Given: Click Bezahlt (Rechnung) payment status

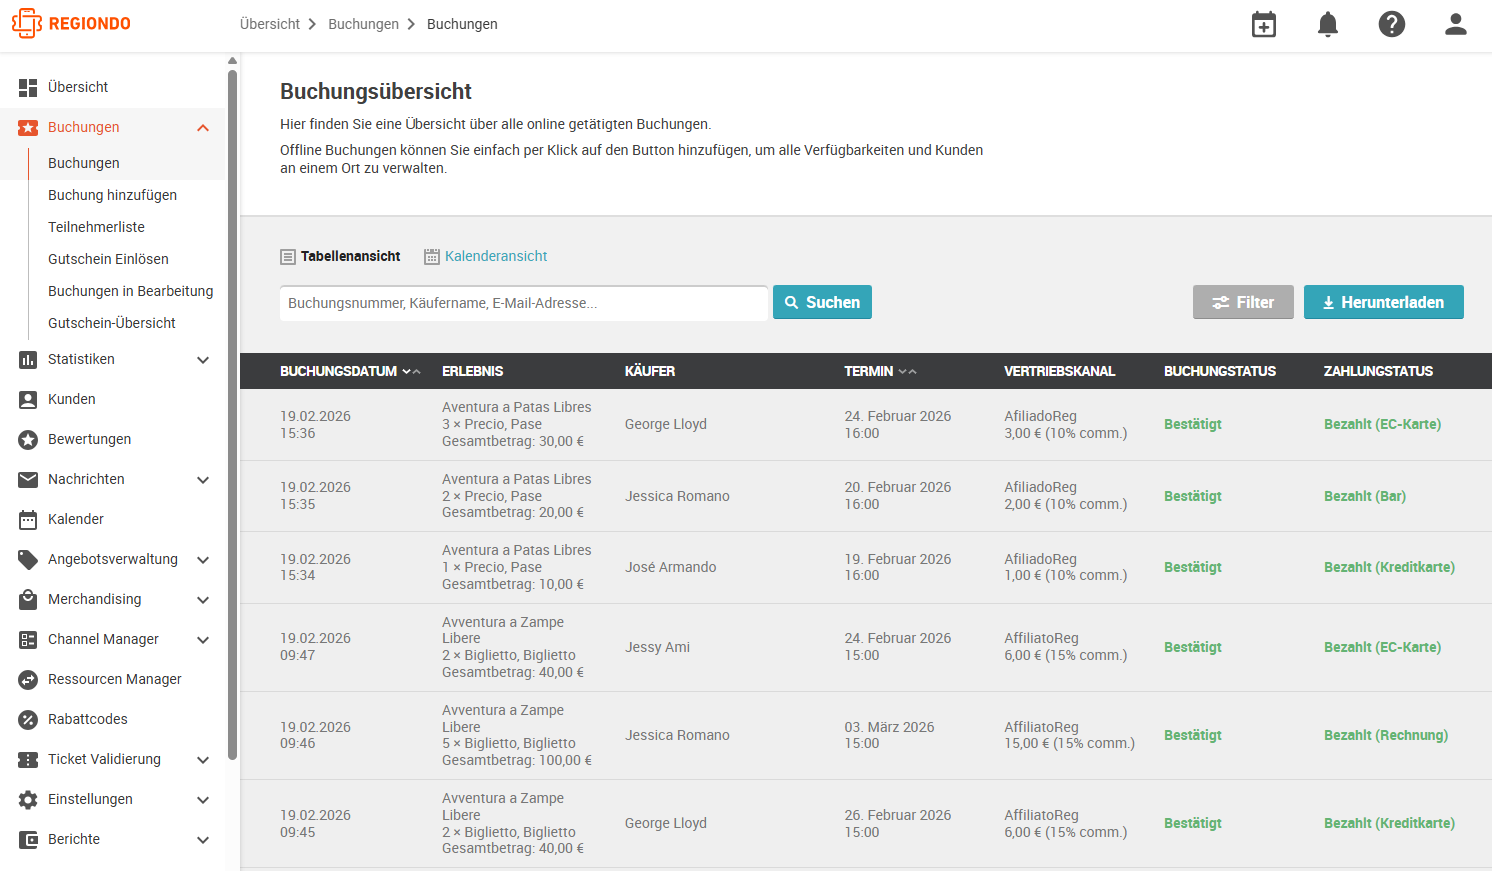Looking at the screenshot, I should (1385, 735).
